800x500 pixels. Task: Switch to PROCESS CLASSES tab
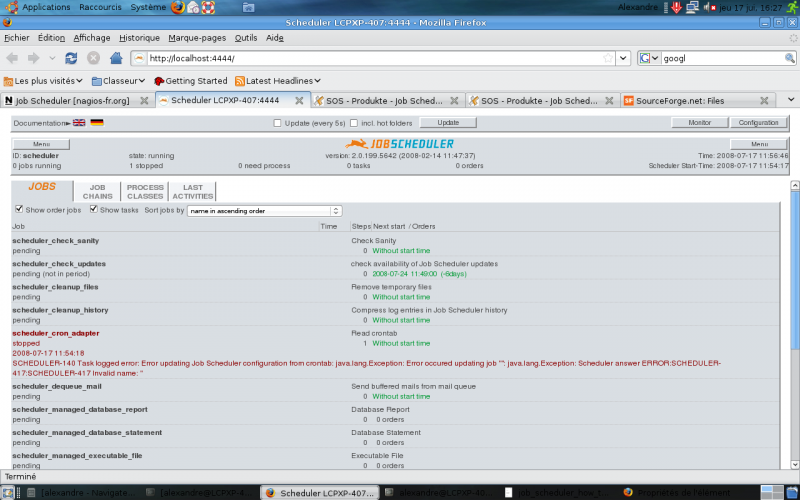pos(145,192)
